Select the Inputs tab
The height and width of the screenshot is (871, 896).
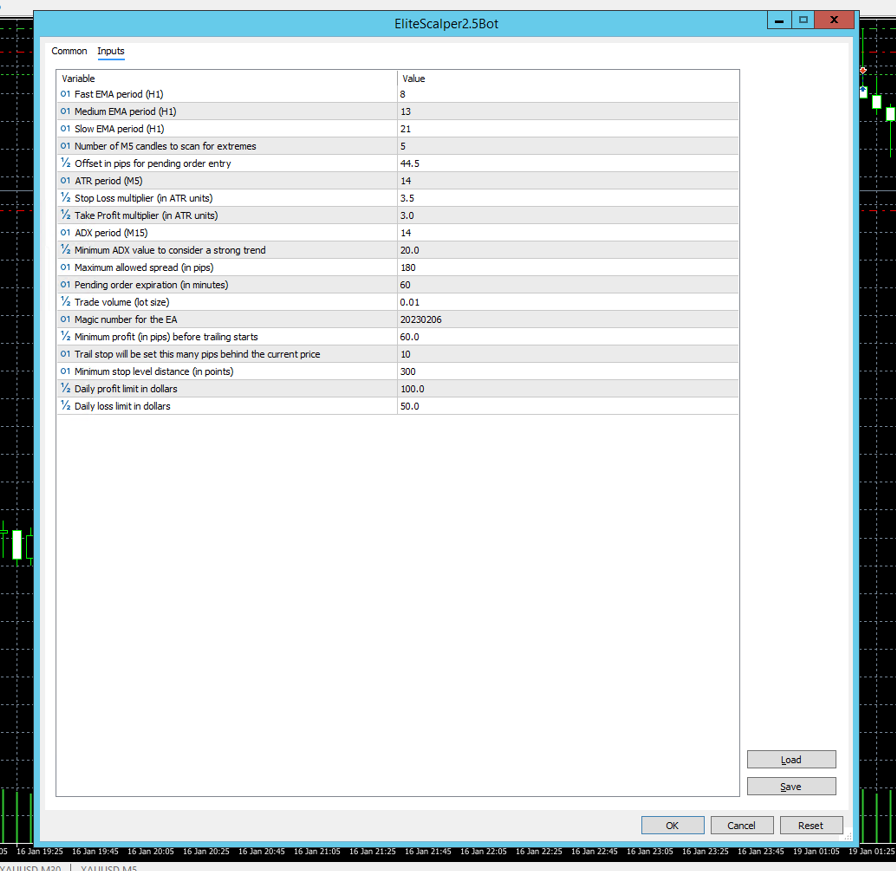[x=111, y=51]
